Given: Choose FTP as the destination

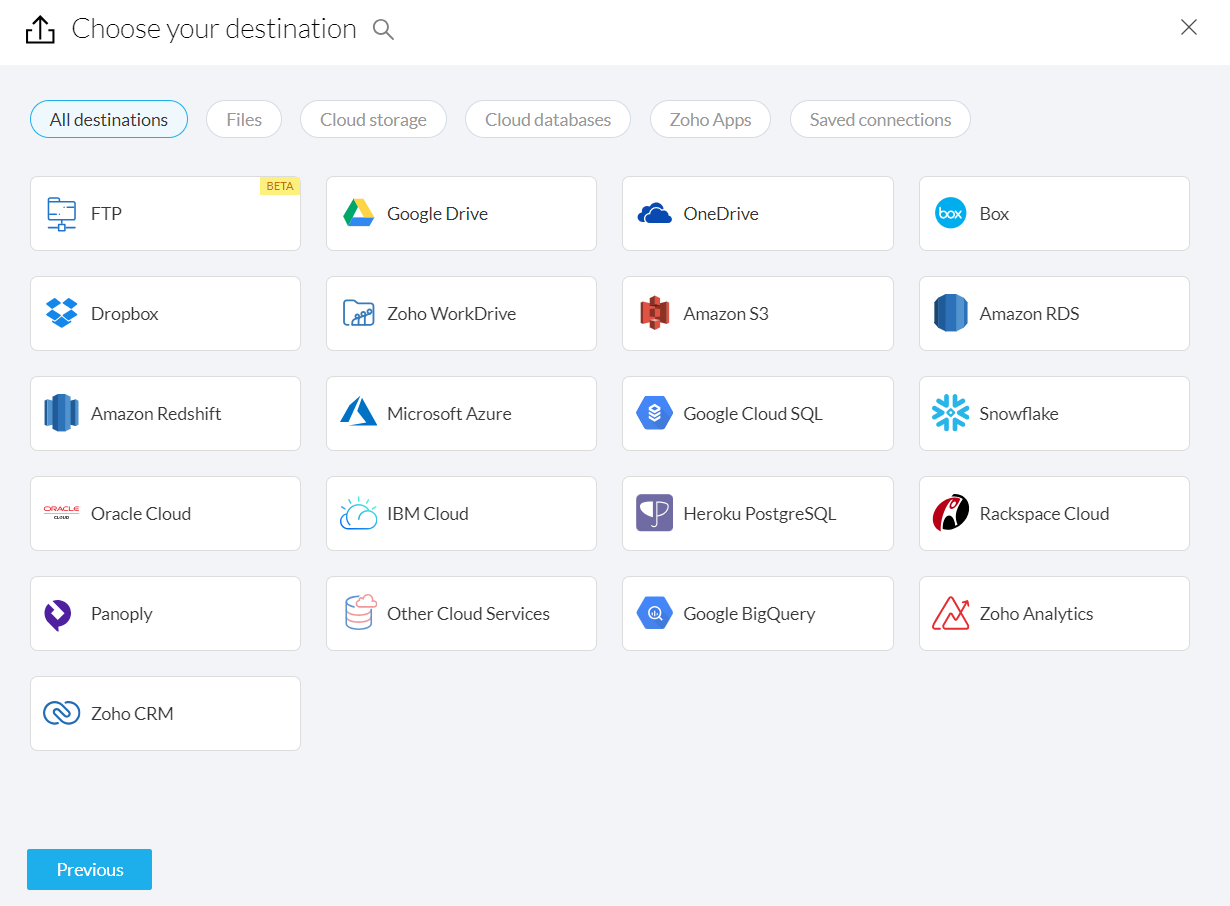Looking at the screenshot, I should pyautogui.click(x=165, y=214).
